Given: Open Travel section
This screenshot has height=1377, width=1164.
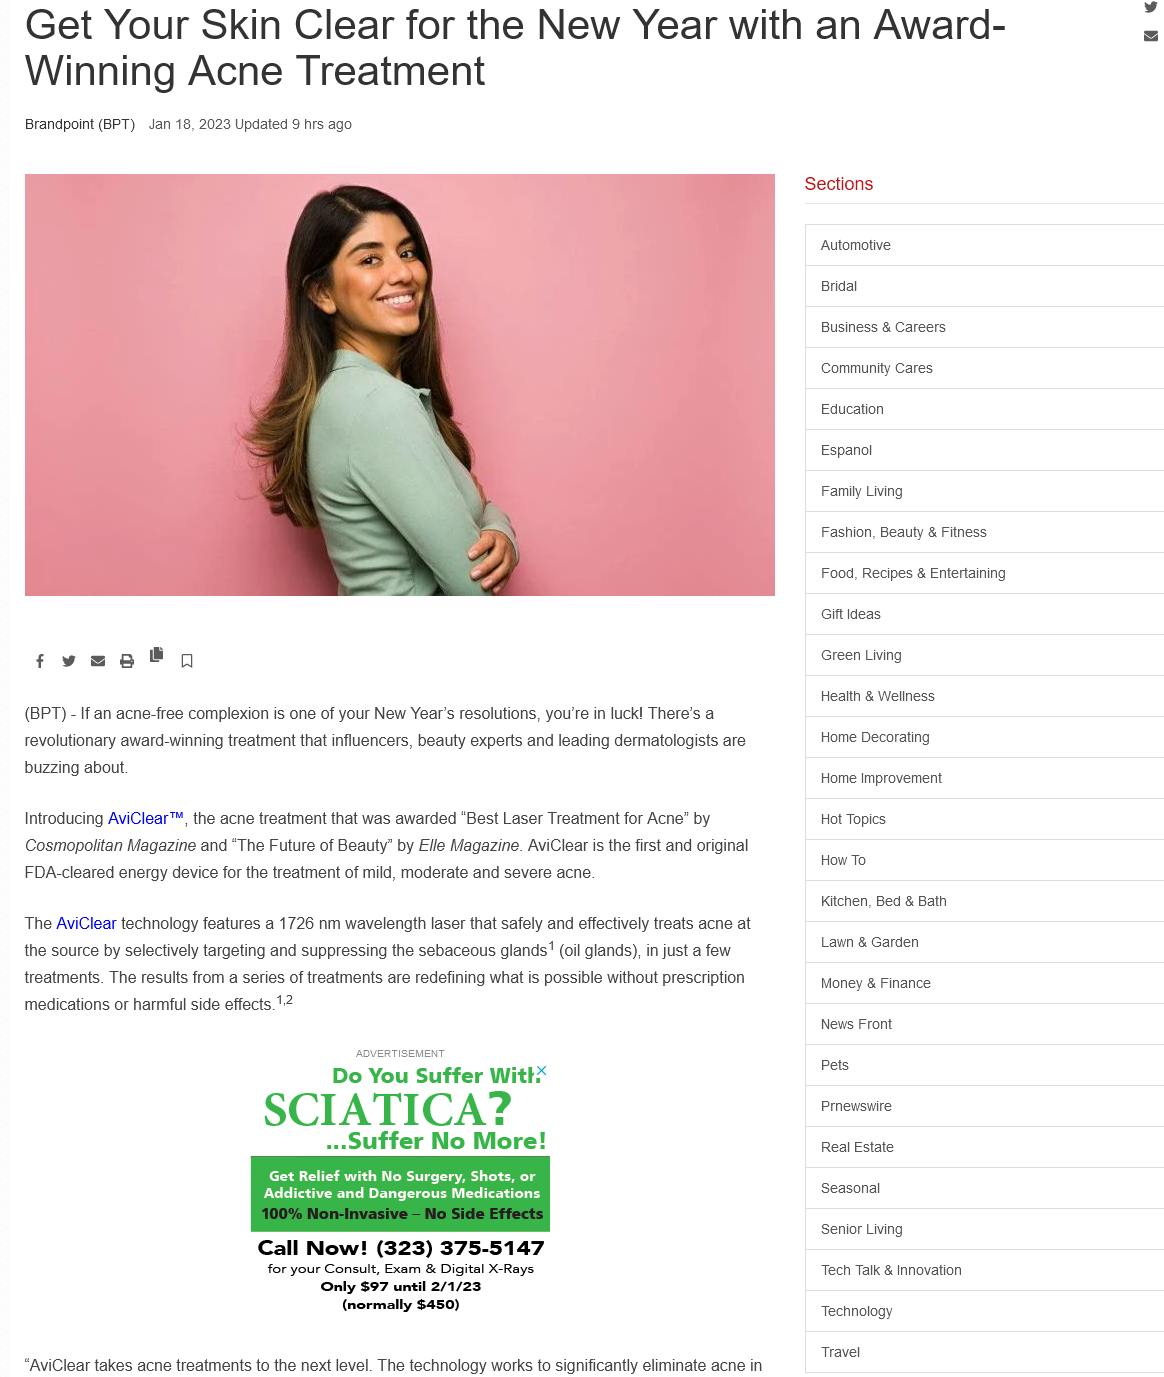Looking at the screenshot, I should [x=984, y=1352].
